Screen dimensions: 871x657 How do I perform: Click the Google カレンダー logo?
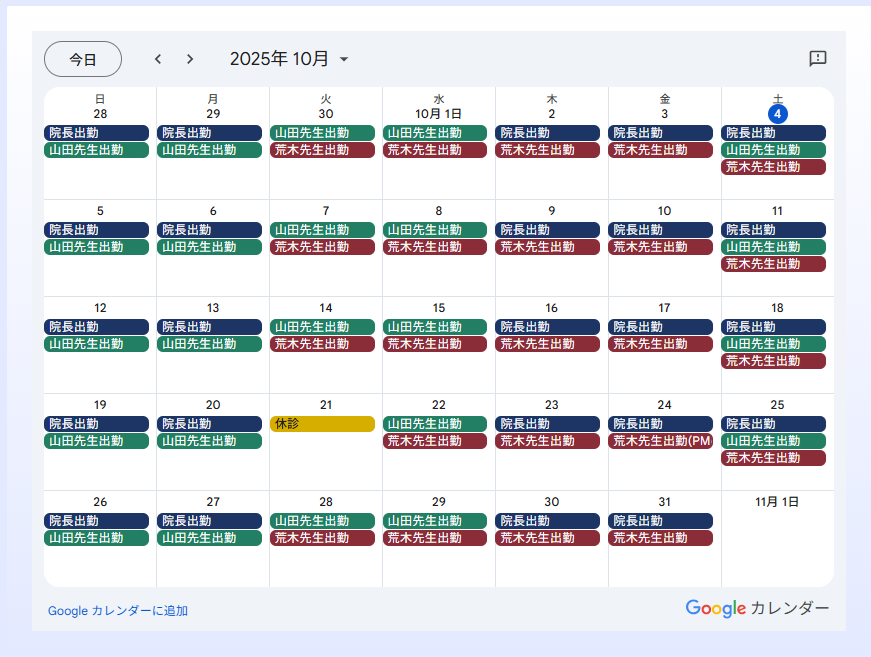pyautogui.click(x=757, y=608)
